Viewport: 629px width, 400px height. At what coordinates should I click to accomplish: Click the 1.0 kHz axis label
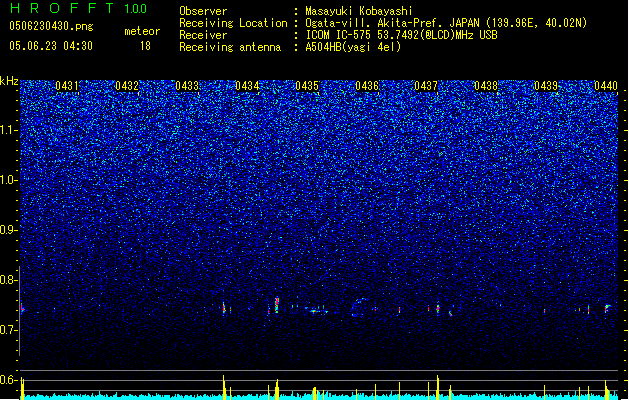click(x=9, y=180)
